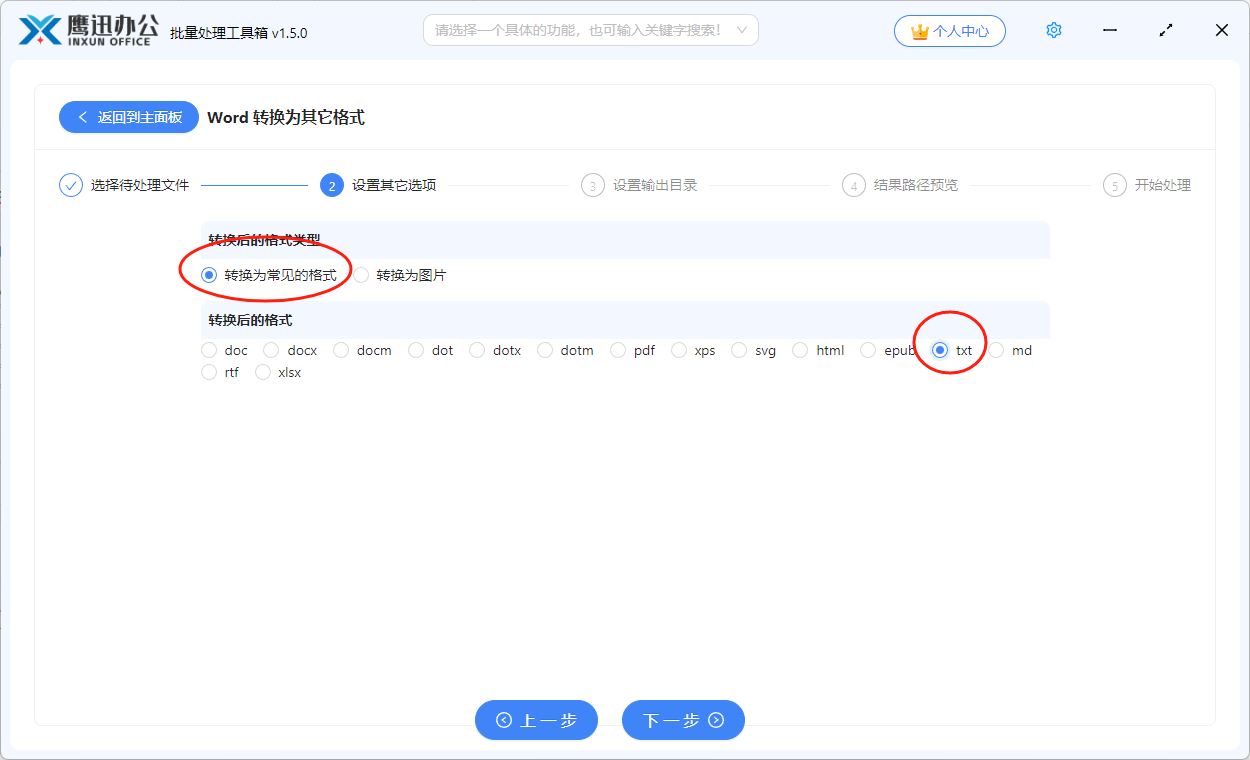
Task: Click the step 2 circle labeled 设置其它选项
Action: (x=331, y=185)
